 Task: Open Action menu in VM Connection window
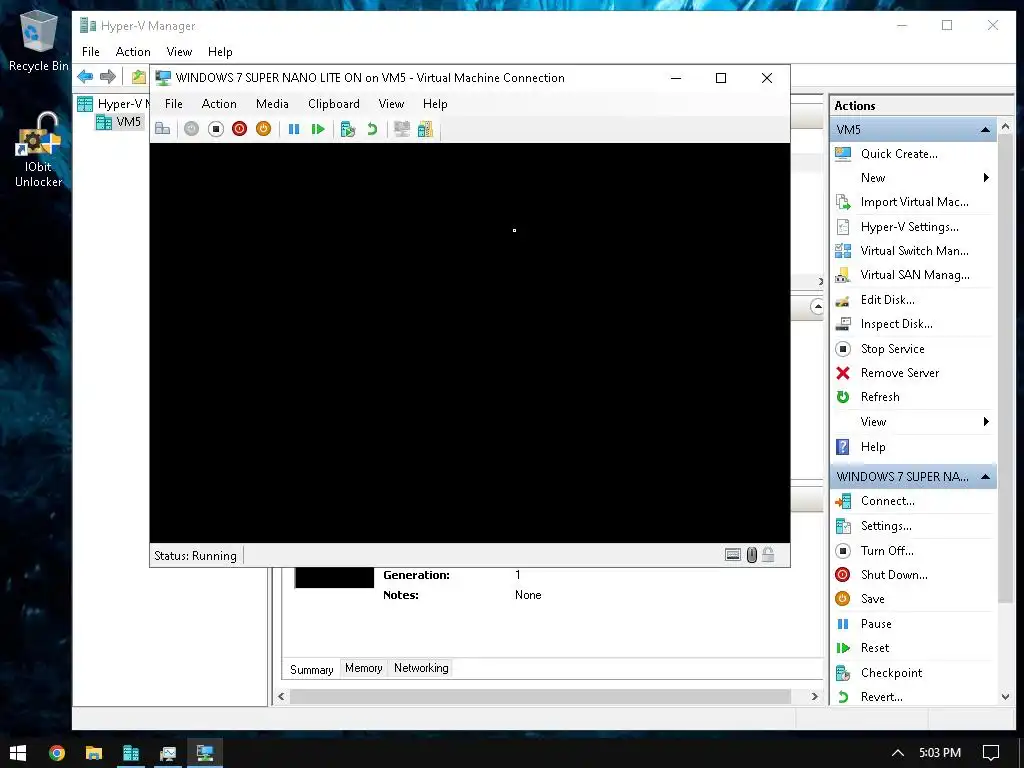click(219, 104)
